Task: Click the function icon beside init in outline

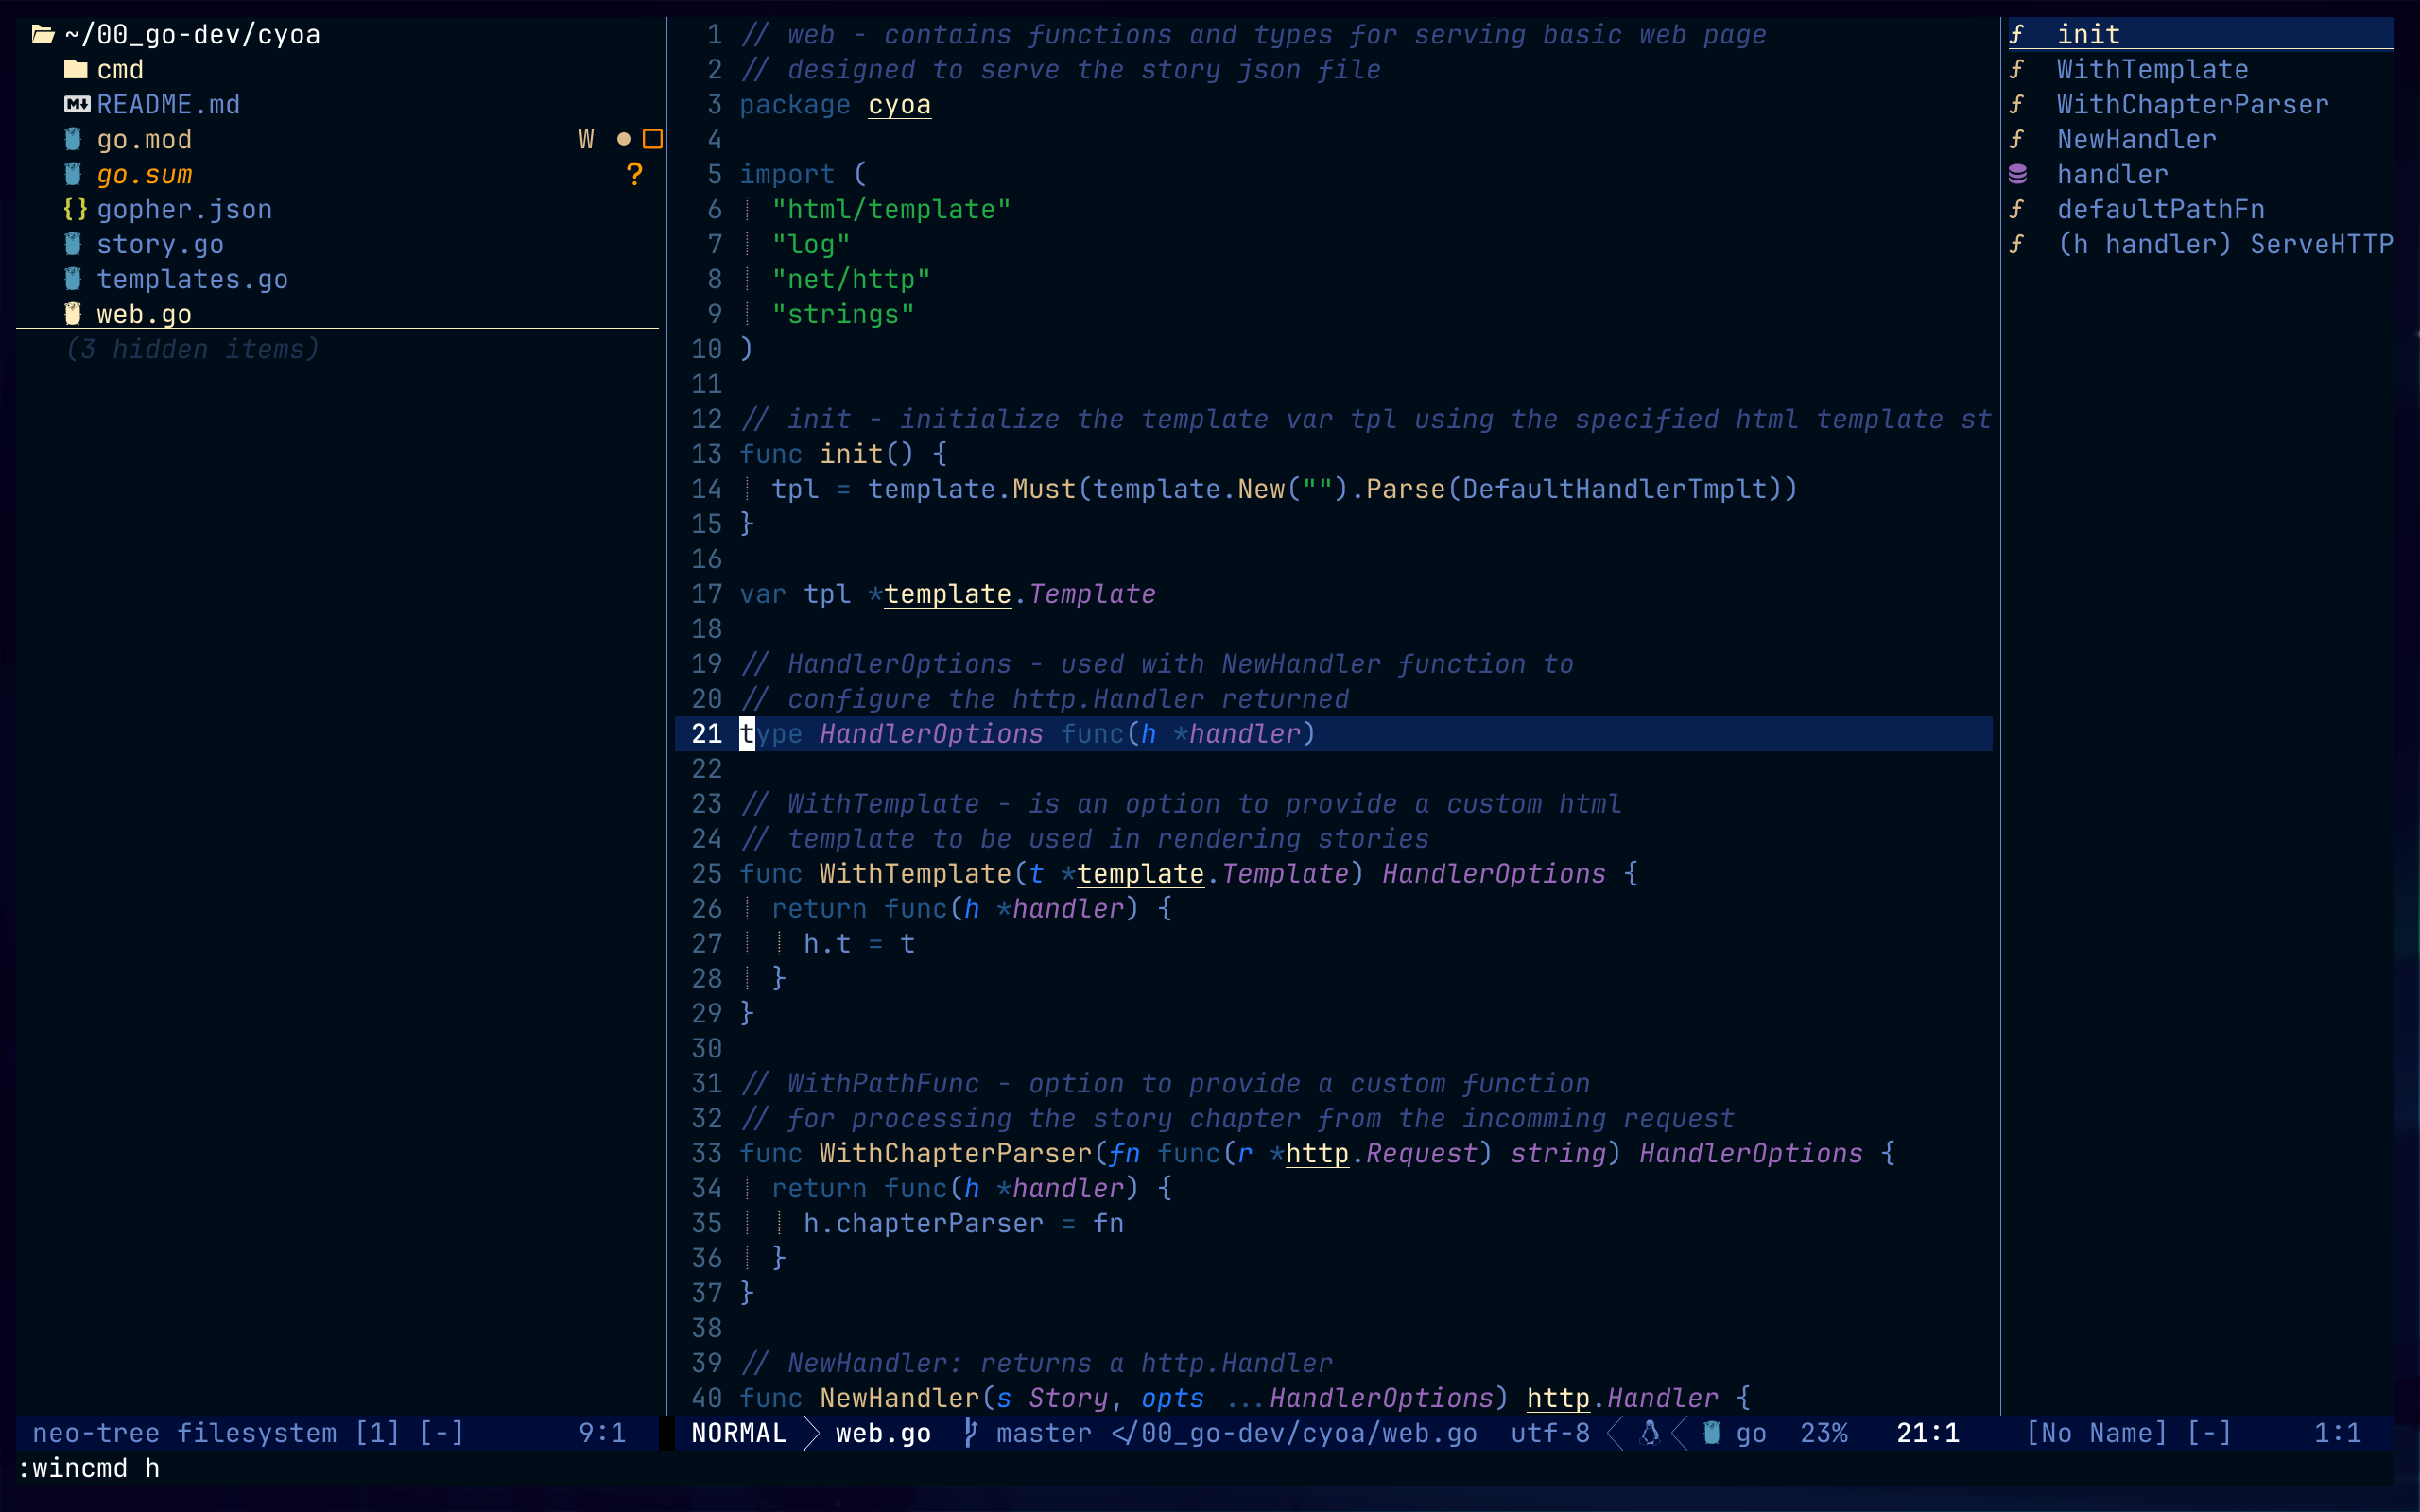Action: (2018, 35)
